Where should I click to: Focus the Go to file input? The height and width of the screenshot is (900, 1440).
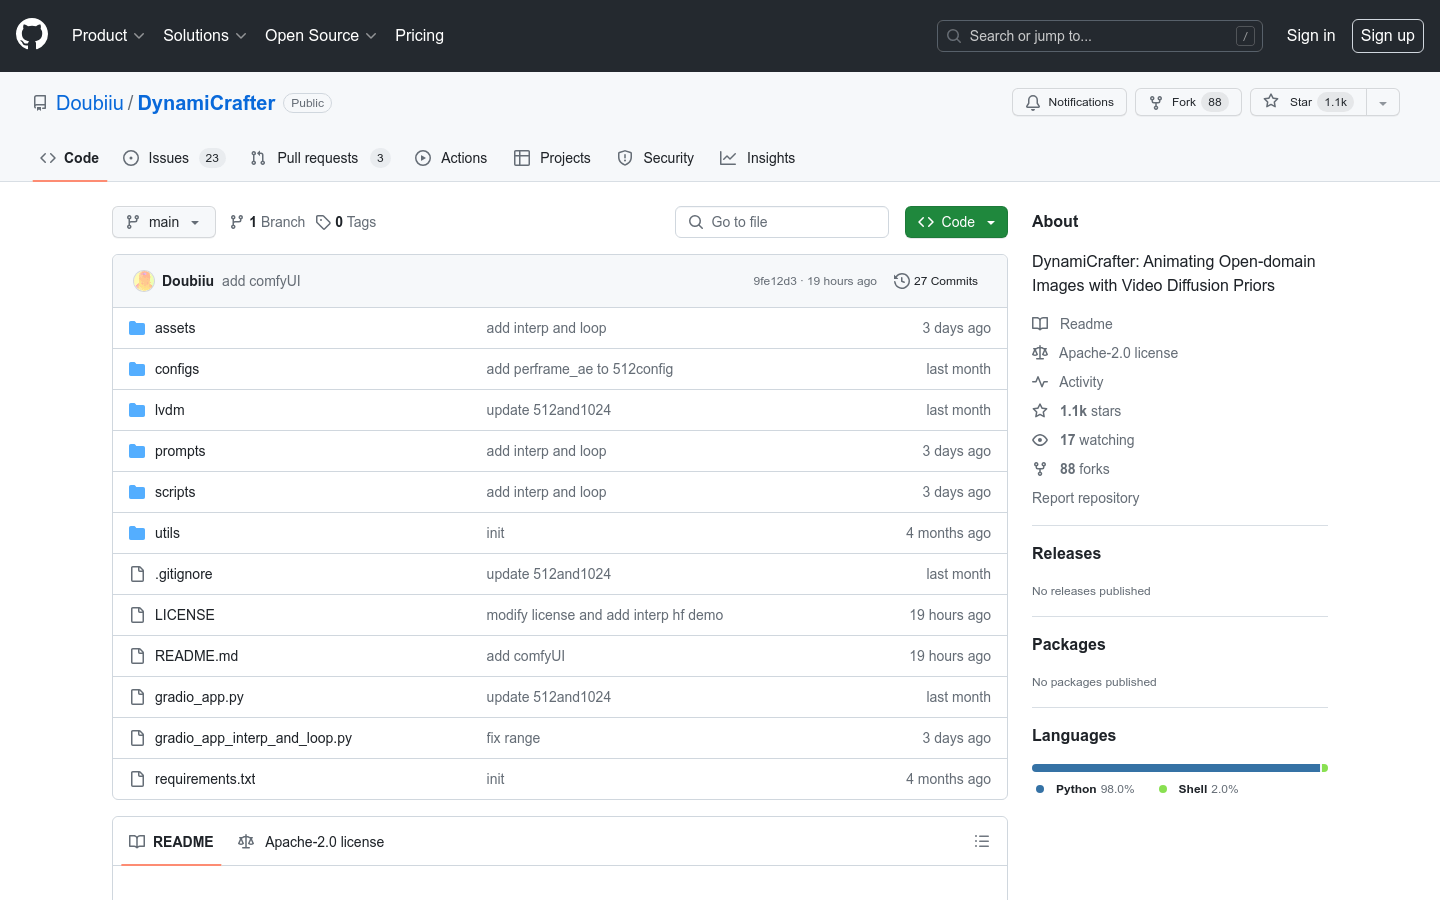pyautogui.click(x=782, y=222)
